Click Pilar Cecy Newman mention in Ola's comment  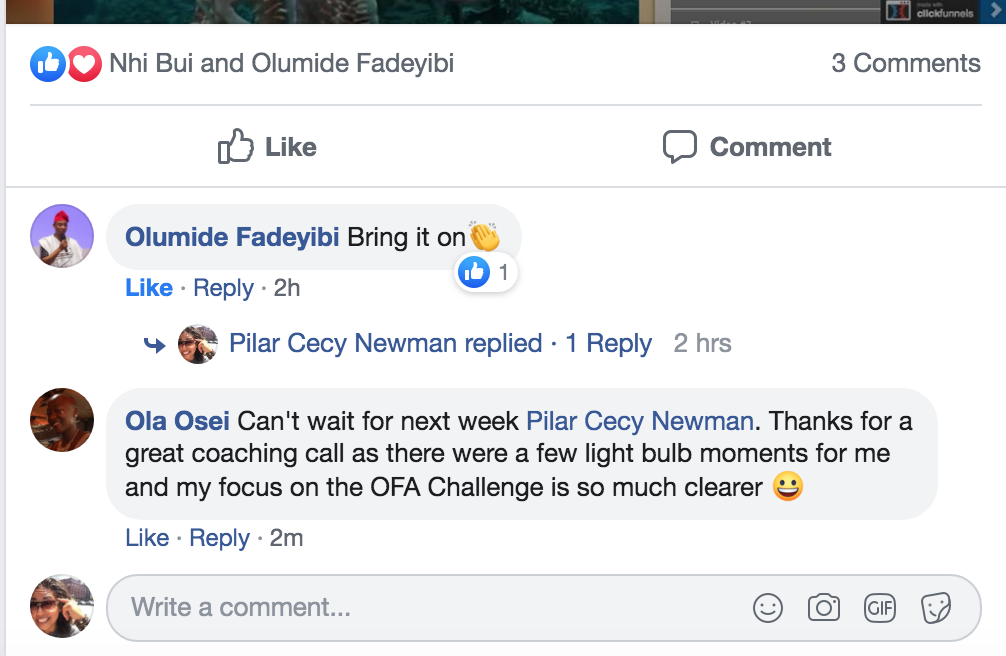point(639,421)
